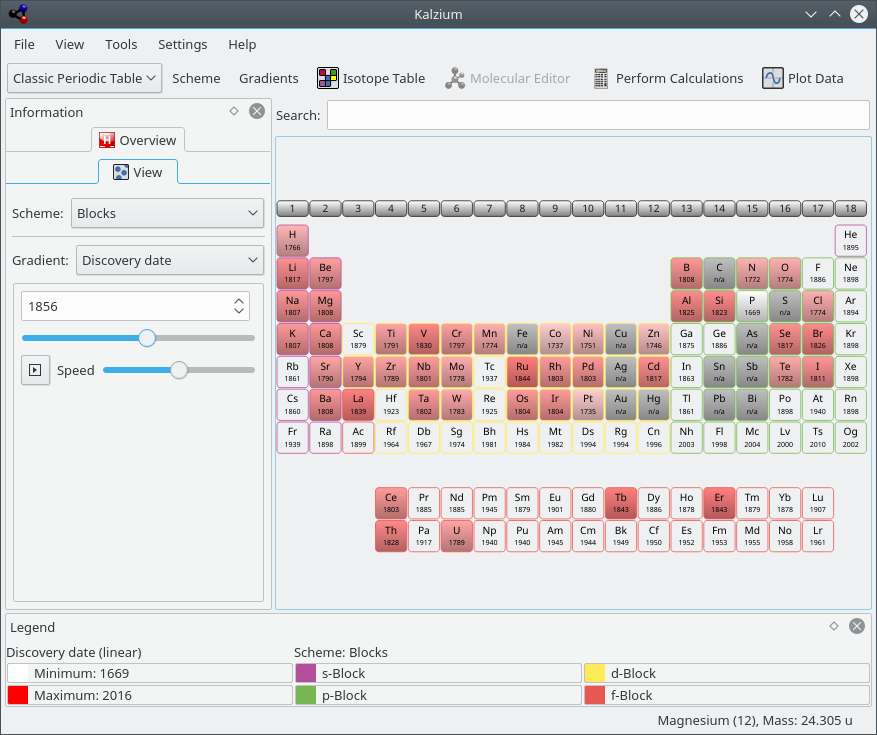The height and width of the screenshot is (735, 877).
Task: Expand the Gradient Discovery date combo box
Action: click(169, 260)
